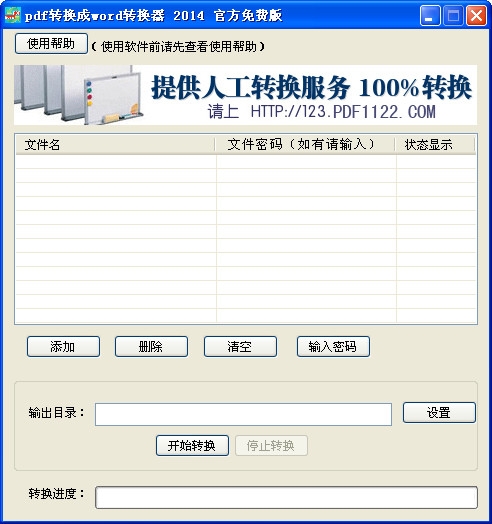Click the 文件密码（如有请输入）column header
The width and height of the screenshot is (492, 524).
(305, 145)
